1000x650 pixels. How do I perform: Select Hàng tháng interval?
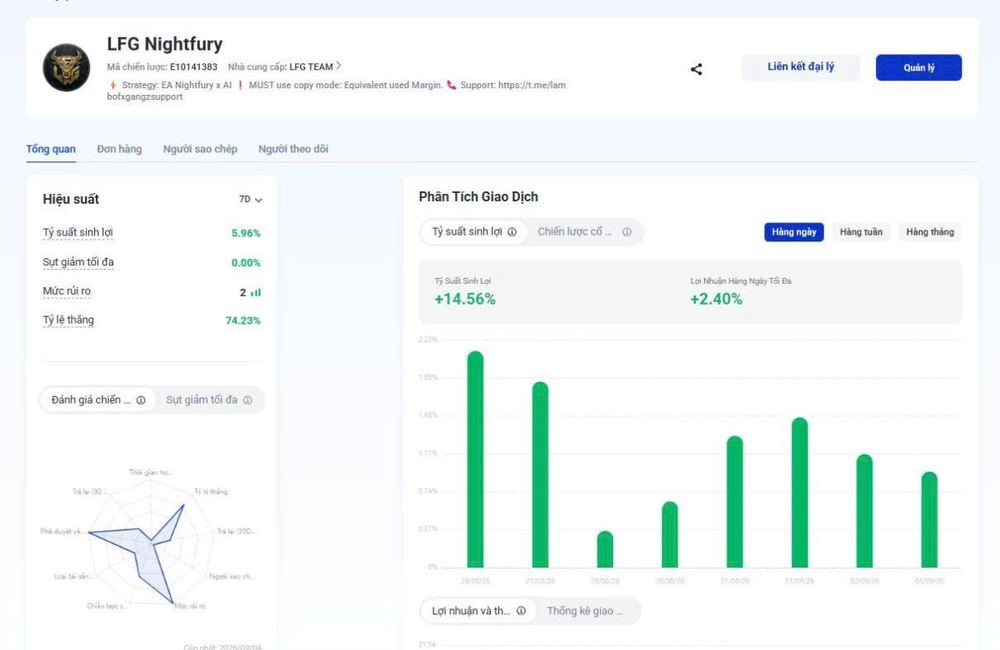pyautogui.click(x=930, y=232)
